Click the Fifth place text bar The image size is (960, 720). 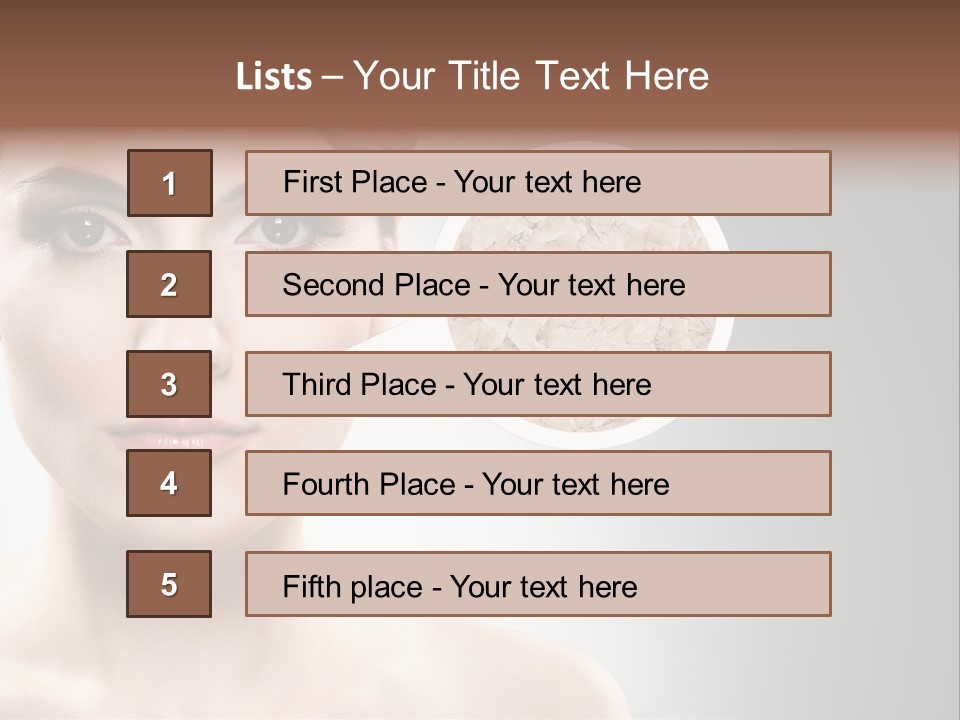538,585
